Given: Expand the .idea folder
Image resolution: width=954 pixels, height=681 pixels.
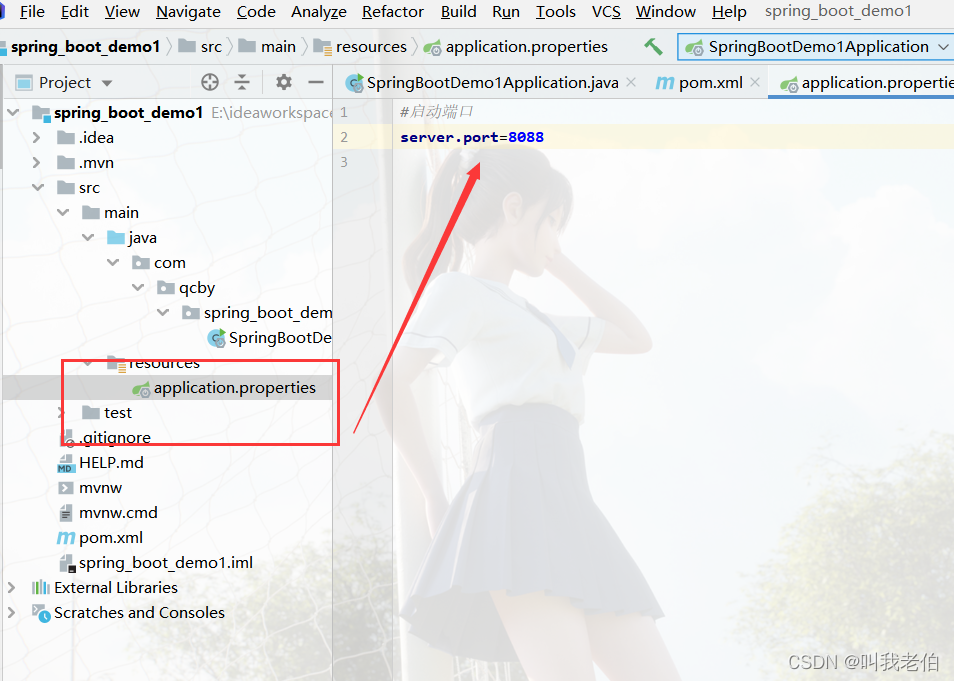Looking at the screenshot, I should tap(37, 138).
